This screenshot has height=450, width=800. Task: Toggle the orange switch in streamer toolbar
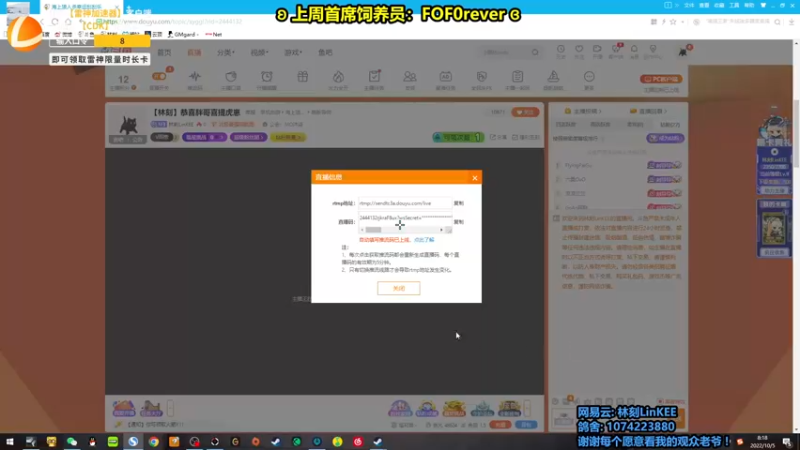click(159, 77)
